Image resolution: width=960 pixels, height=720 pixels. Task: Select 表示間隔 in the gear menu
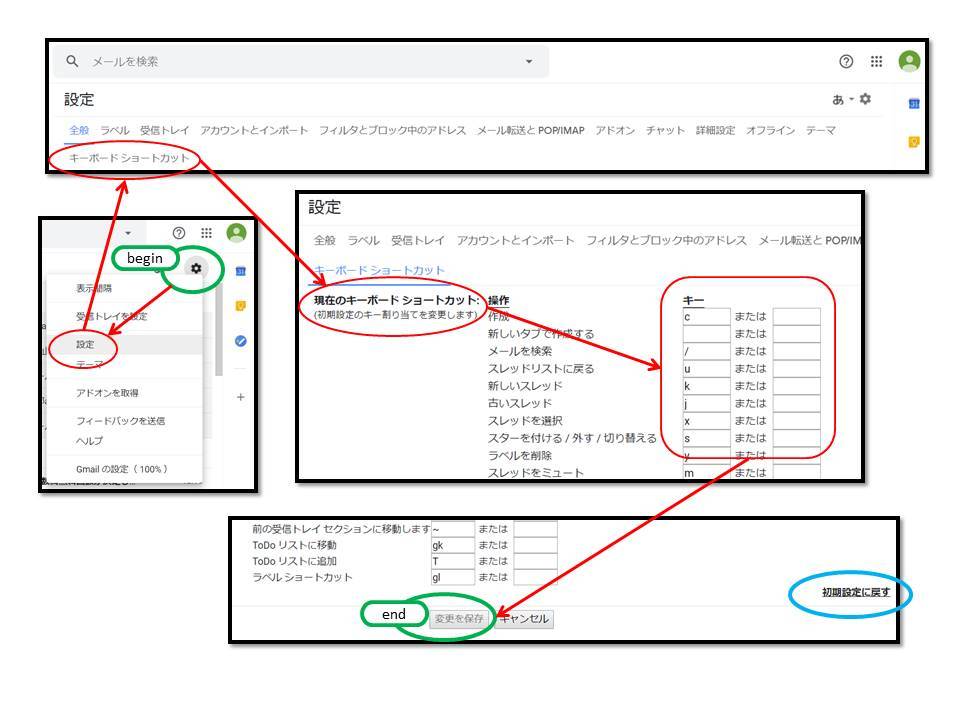(94, 288)
